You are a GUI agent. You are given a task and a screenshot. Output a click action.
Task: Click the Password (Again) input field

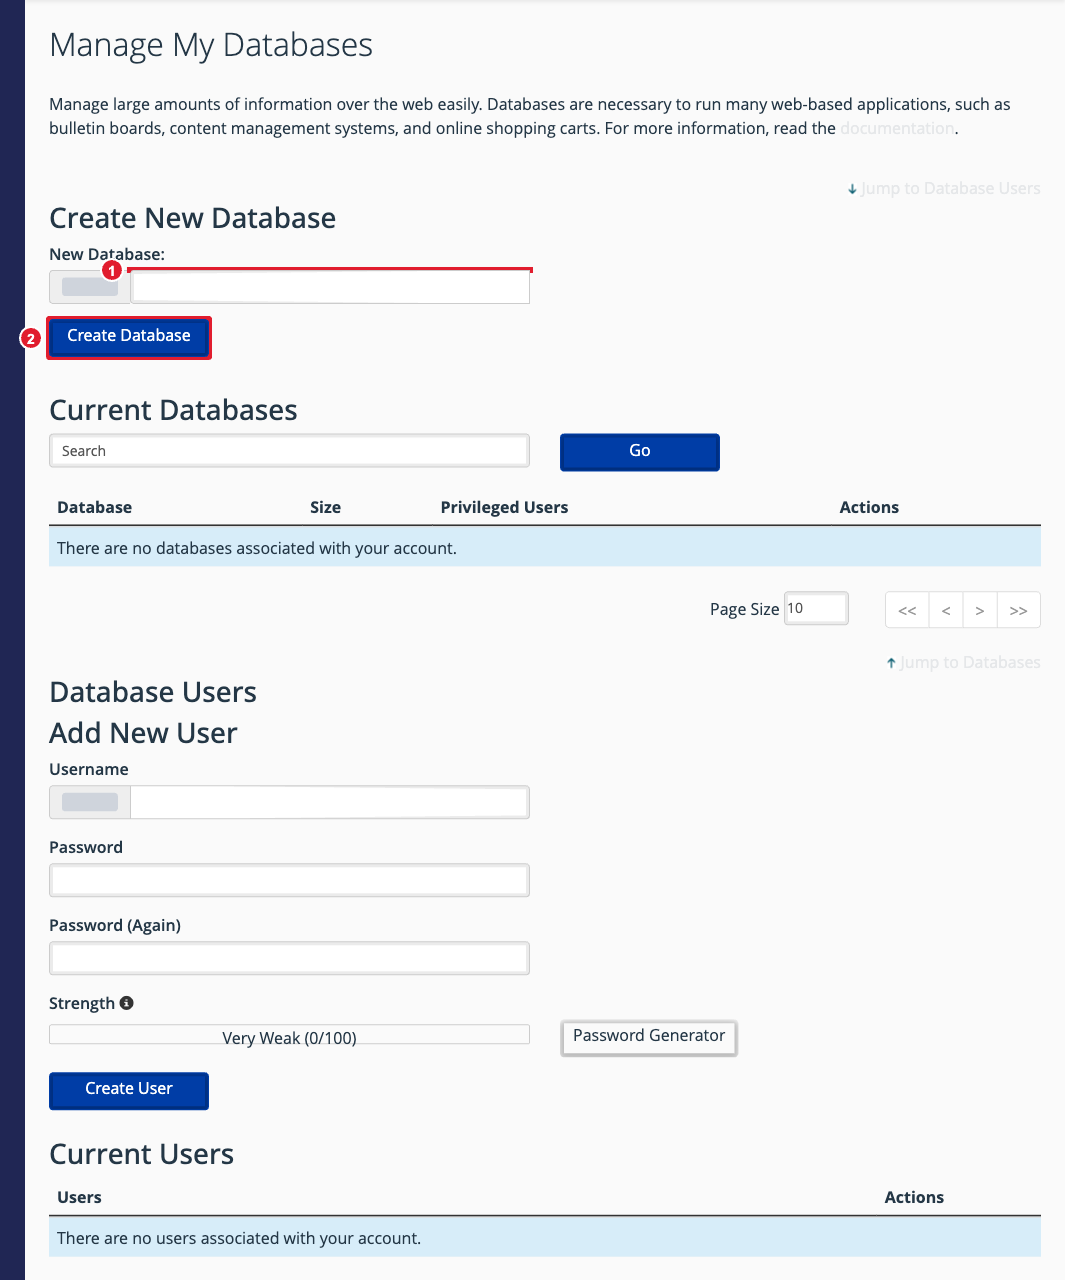pos(289,958)
